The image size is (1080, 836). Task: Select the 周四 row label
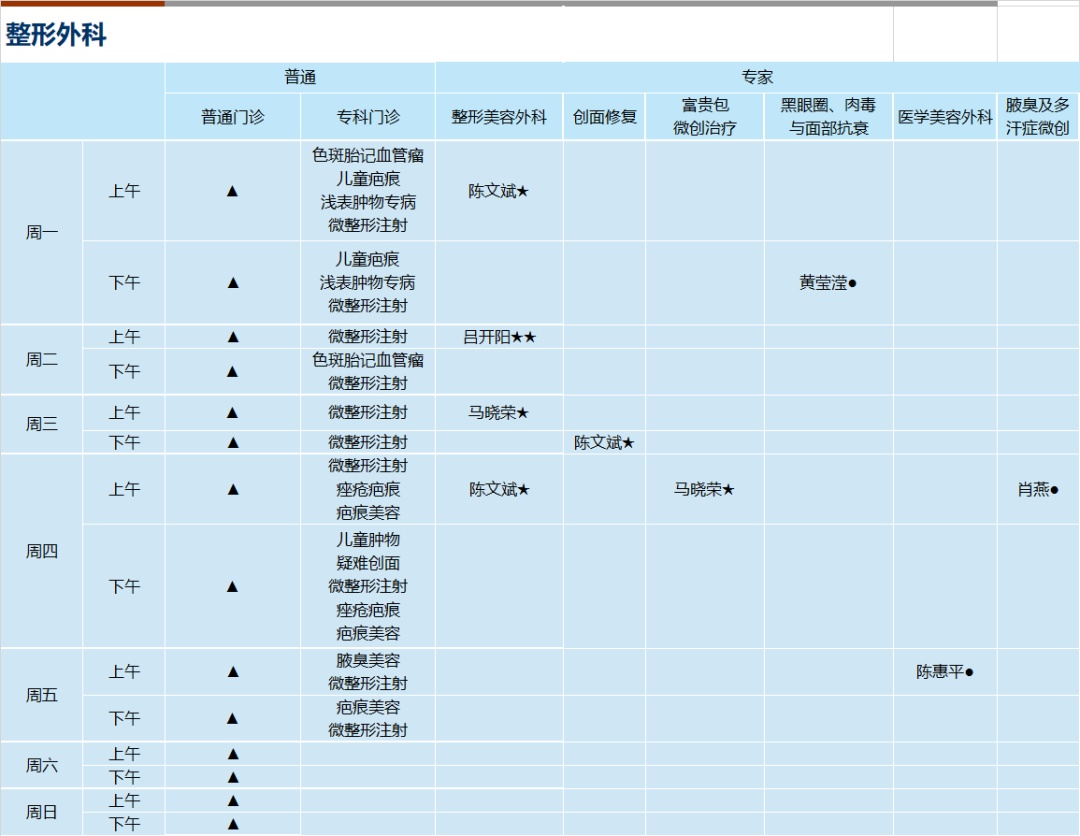point(42,551)
